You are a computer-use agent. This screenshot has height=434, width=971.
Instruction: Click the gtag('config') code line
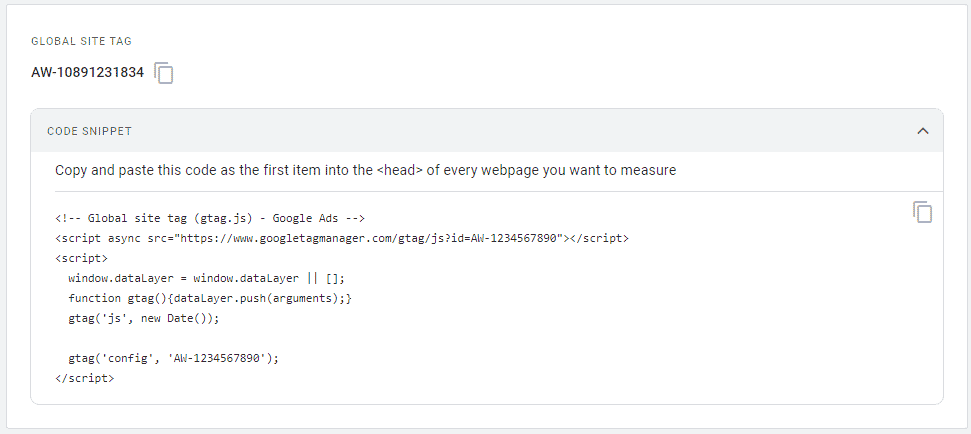point(173,358)
